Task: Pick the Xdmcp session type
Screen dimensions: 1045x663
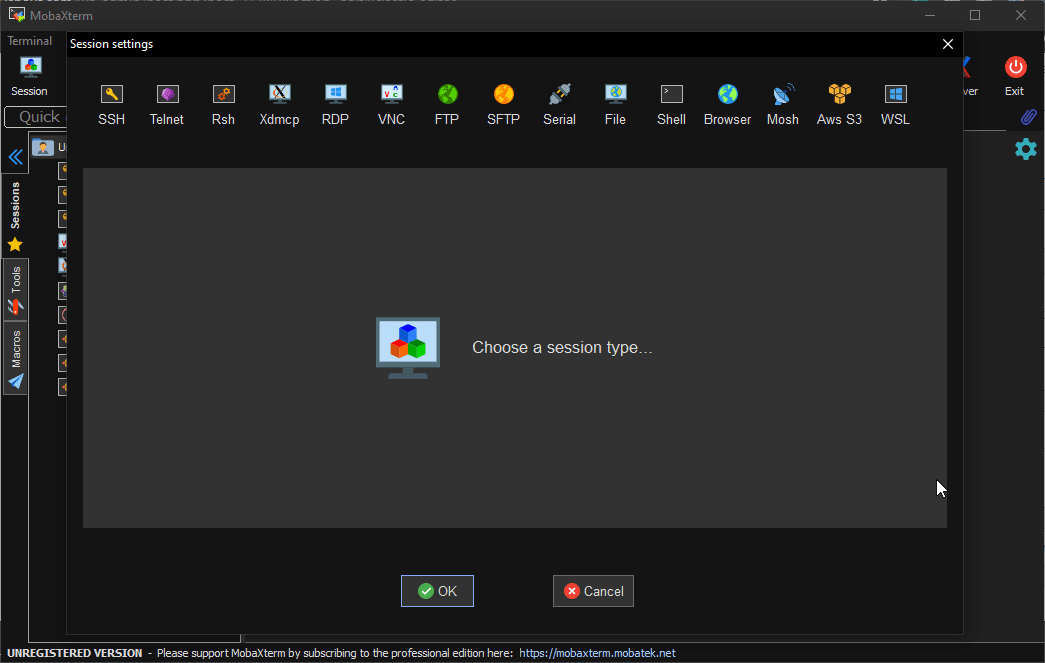Action: pyautogui.click(x=279, y=105)
